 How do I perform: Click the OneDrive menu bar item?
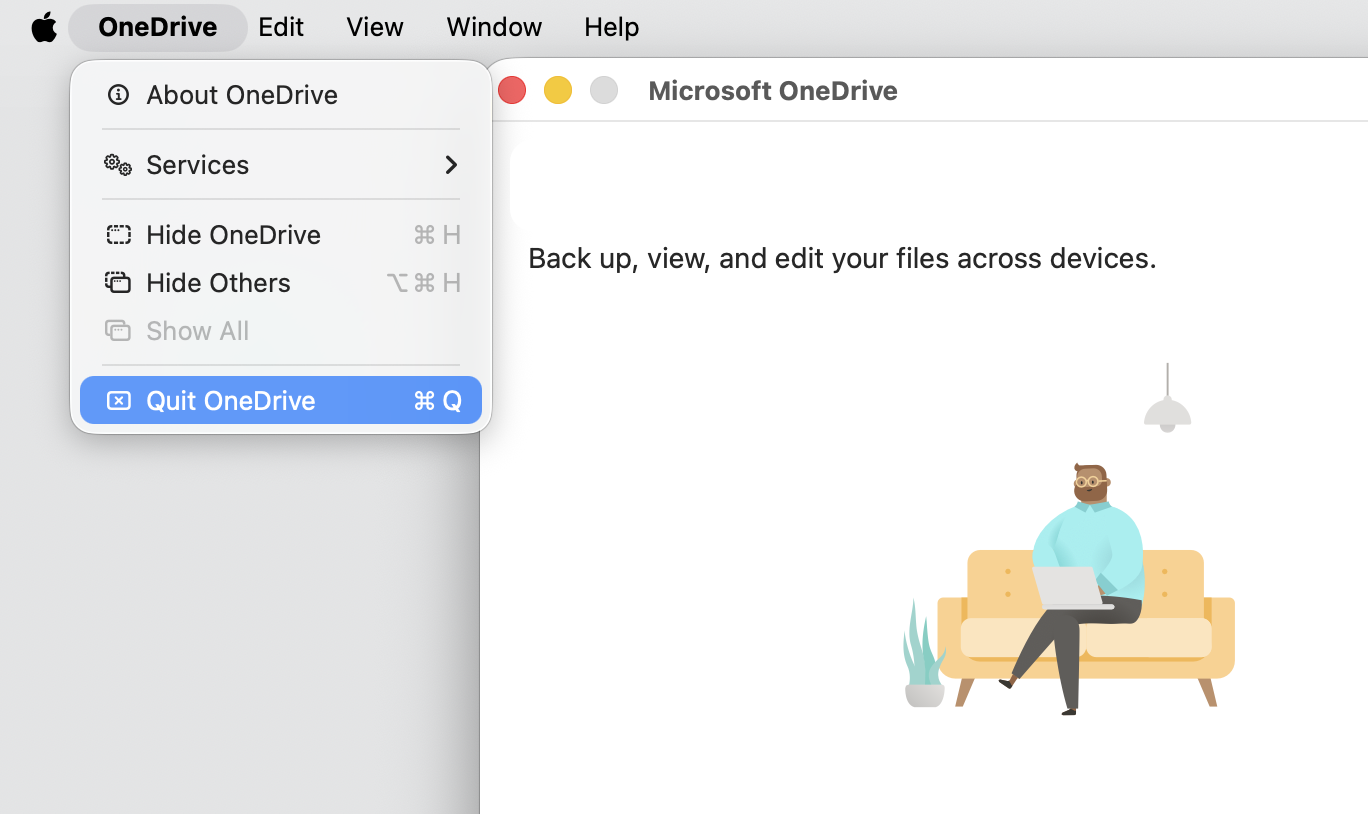coord(158,27)
